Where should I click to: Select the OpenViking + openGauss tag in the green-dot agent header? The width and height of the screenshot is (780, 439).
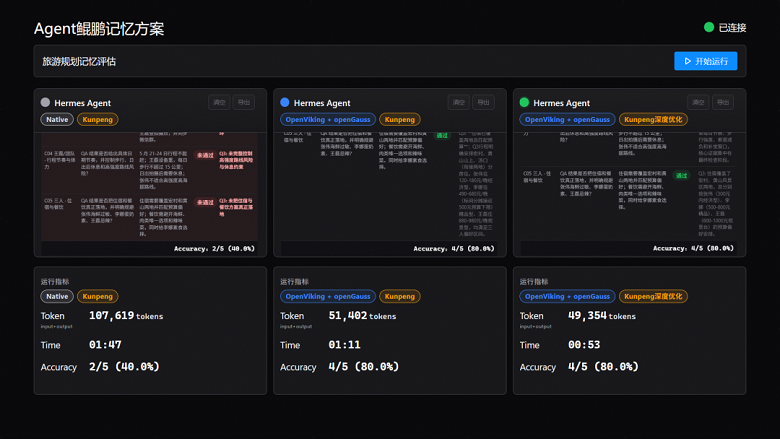click(x=568, y=119)
